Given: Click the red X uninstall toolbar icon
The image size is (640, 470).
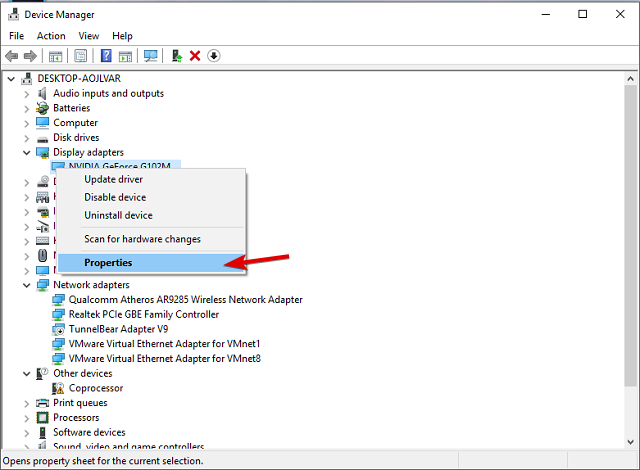Looking at the screenshot, I should click(x=195, y=56).
